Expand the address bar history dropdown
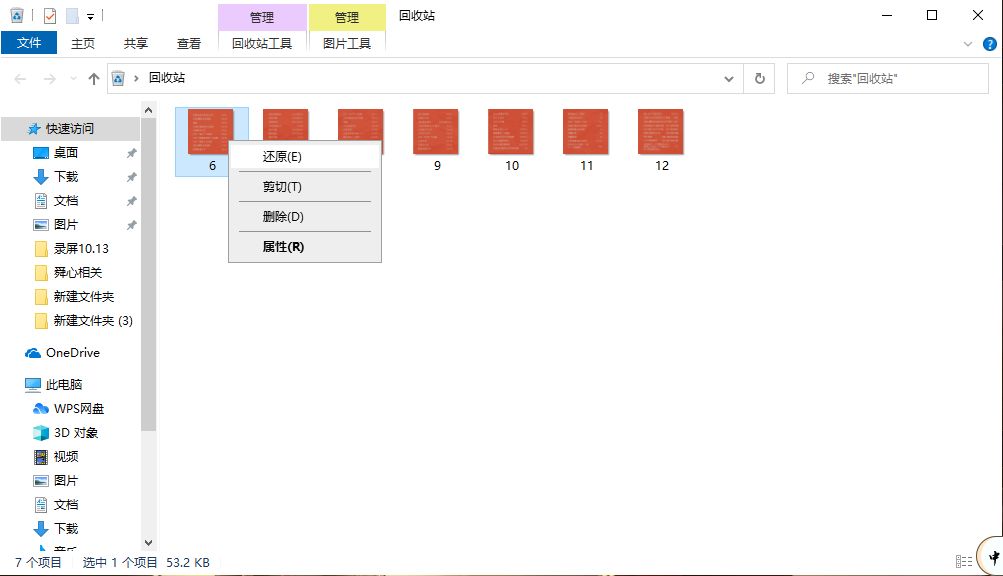Screen dimensions: 1003x576 coord(729,79)
